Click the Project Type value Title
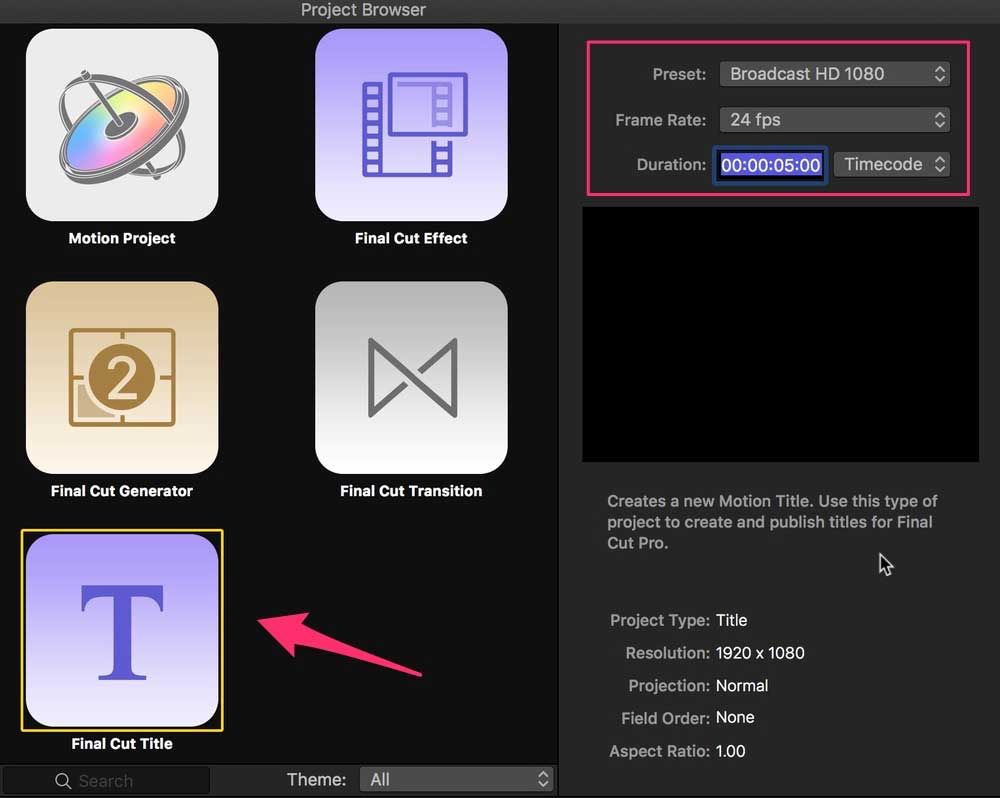This screenshot has height=798, width=1000. [732, 621]
